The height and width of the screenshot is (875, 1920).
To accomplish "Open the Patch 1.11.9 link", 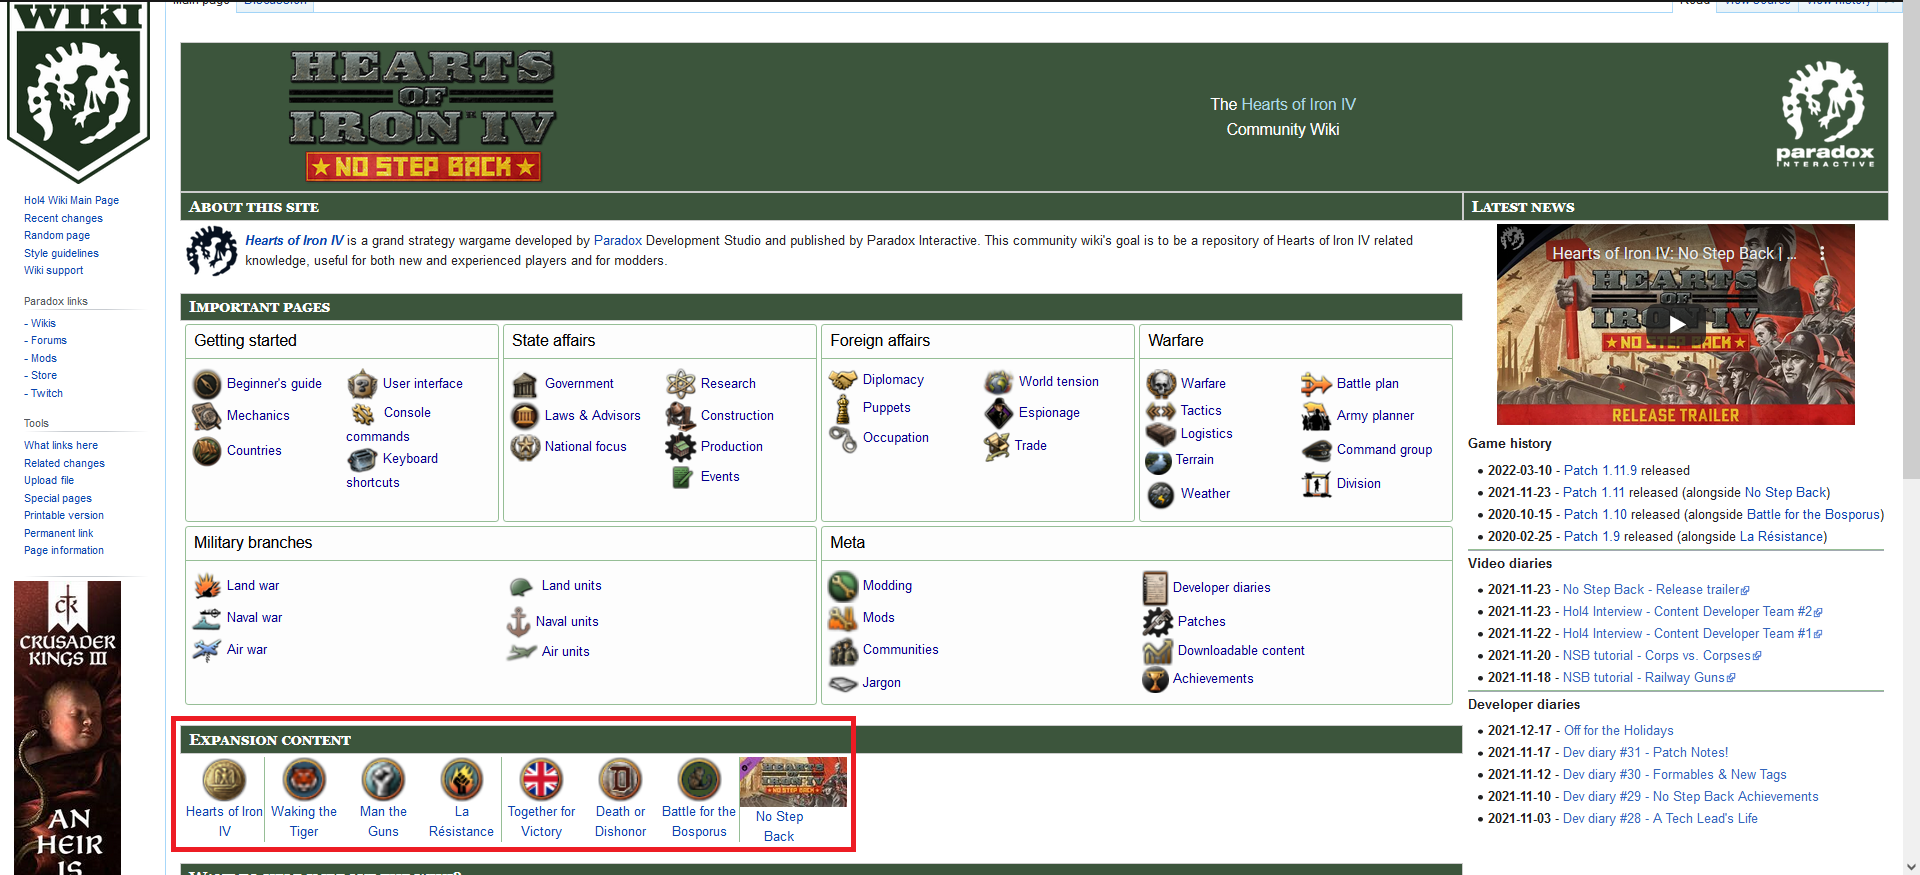I will tap(1600, 471).
